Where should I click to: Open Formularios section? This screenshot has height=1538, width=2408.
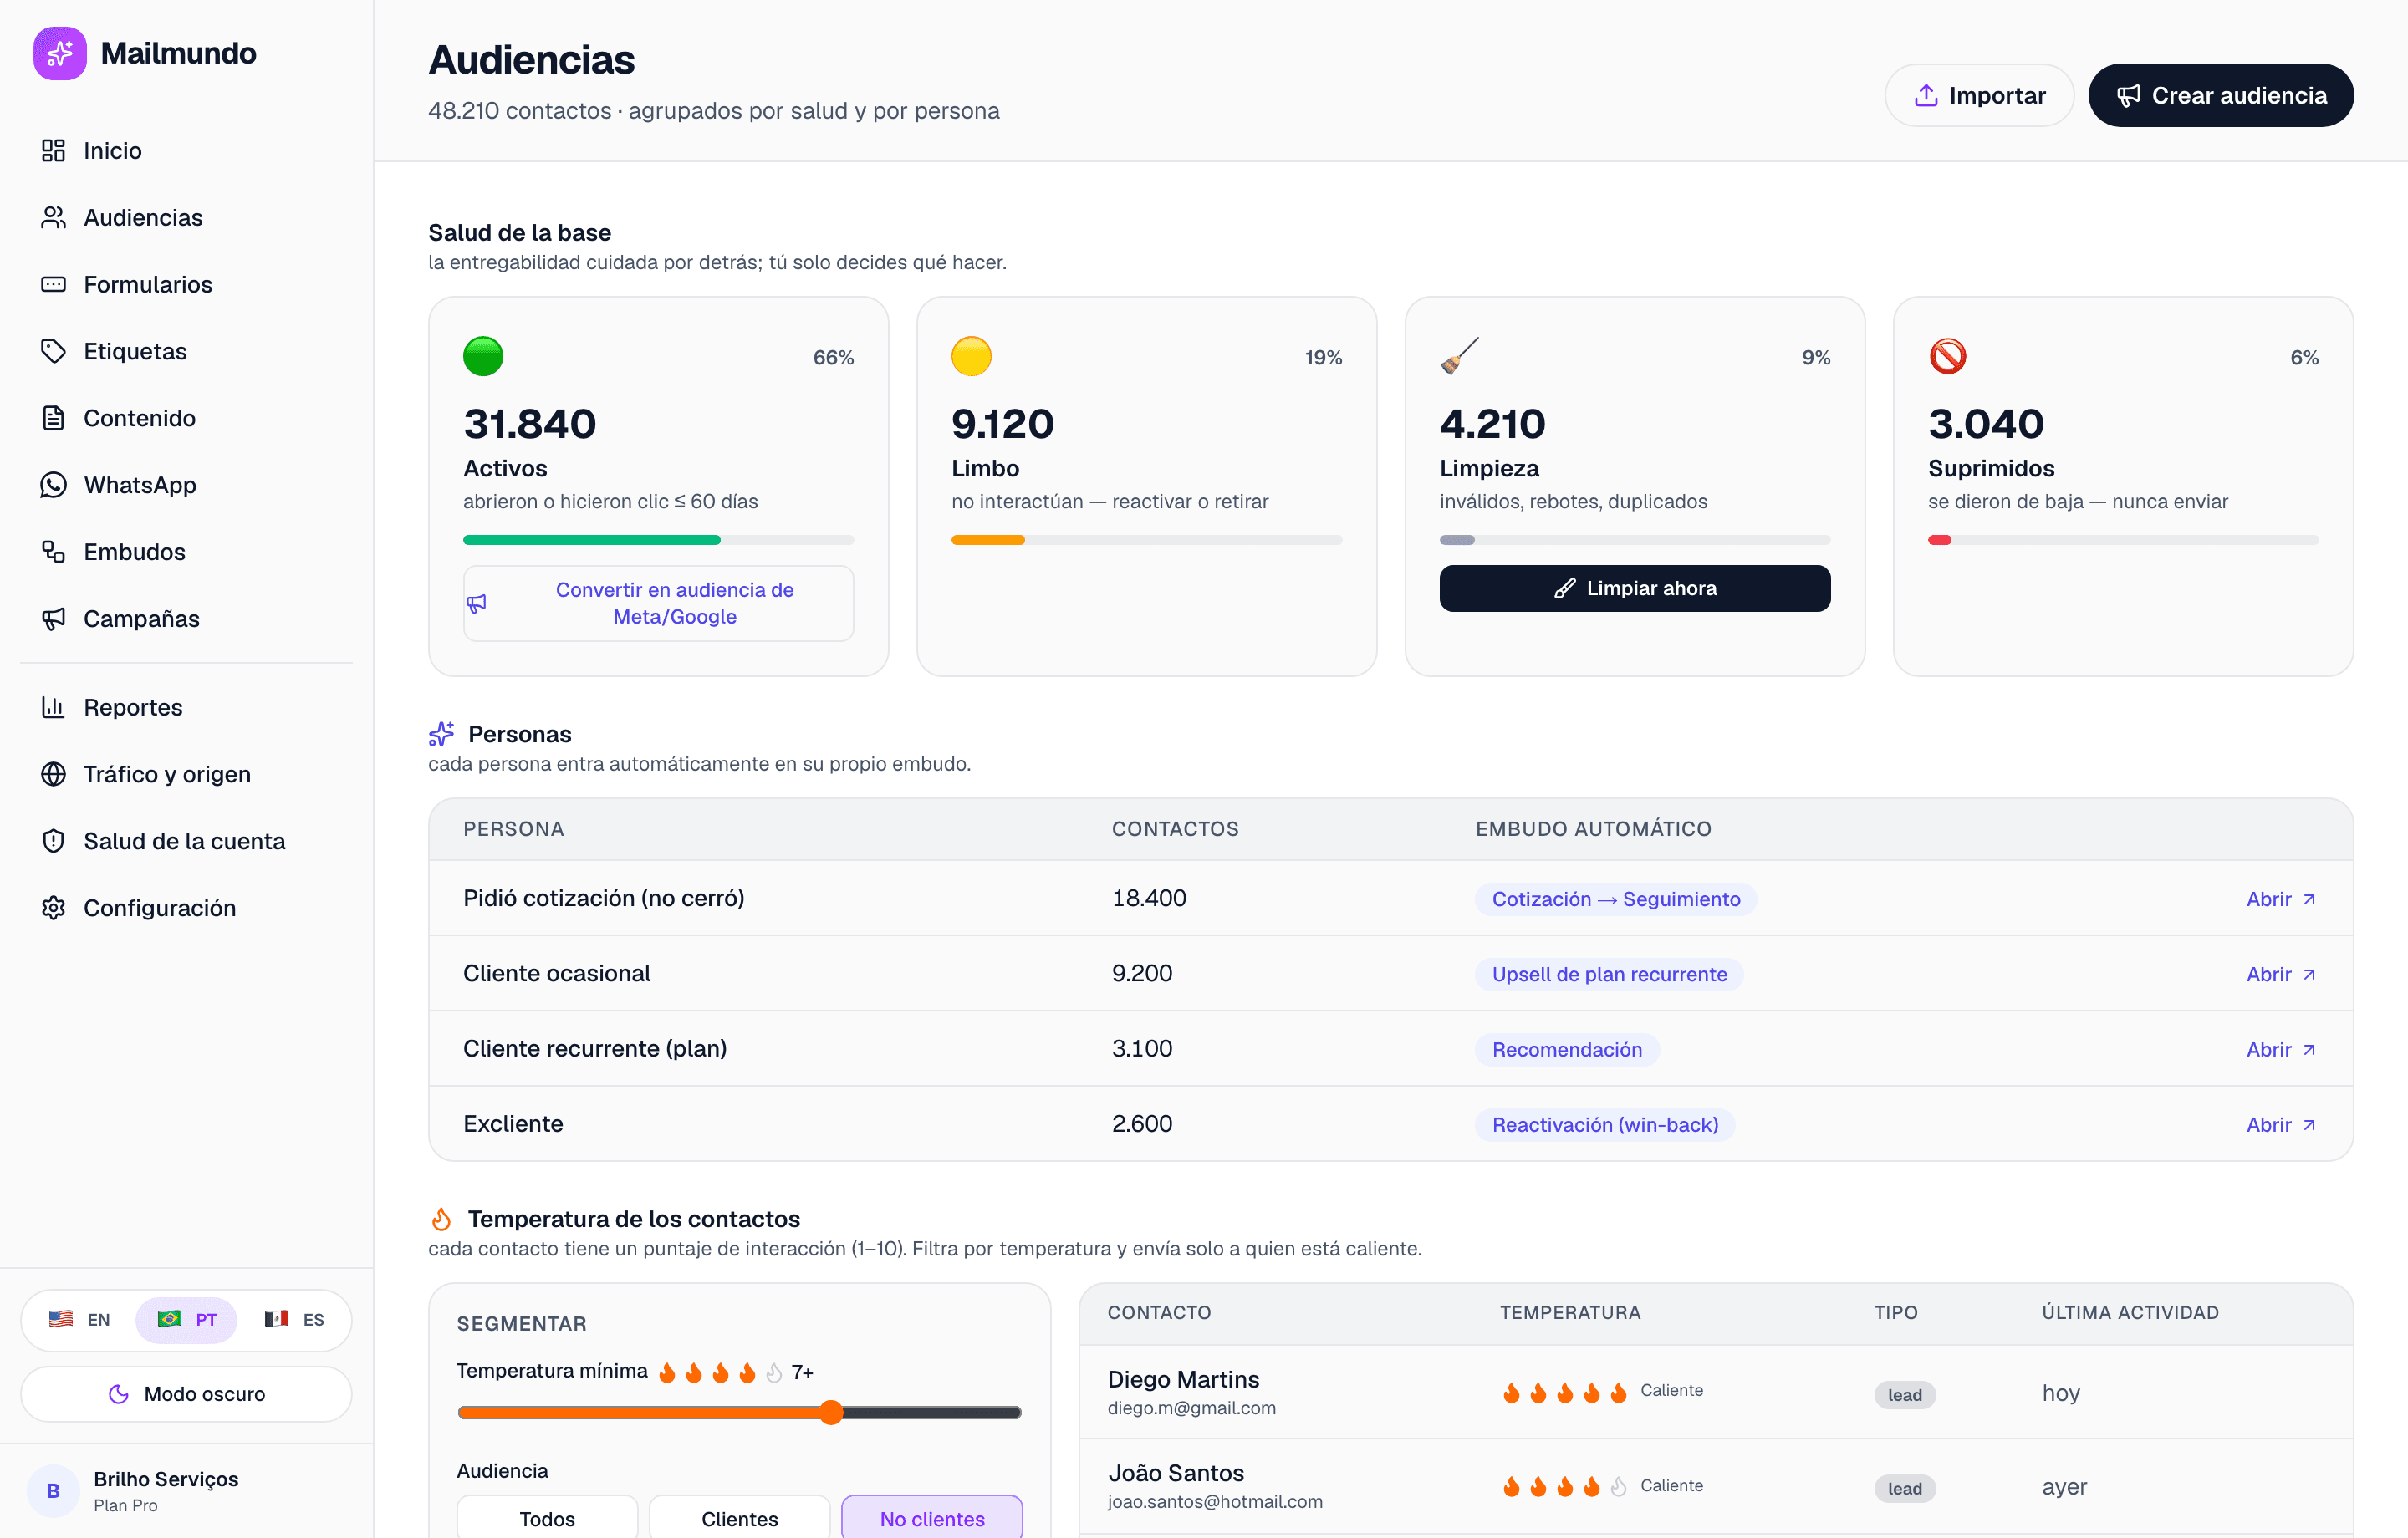click(x=186, y=284)
